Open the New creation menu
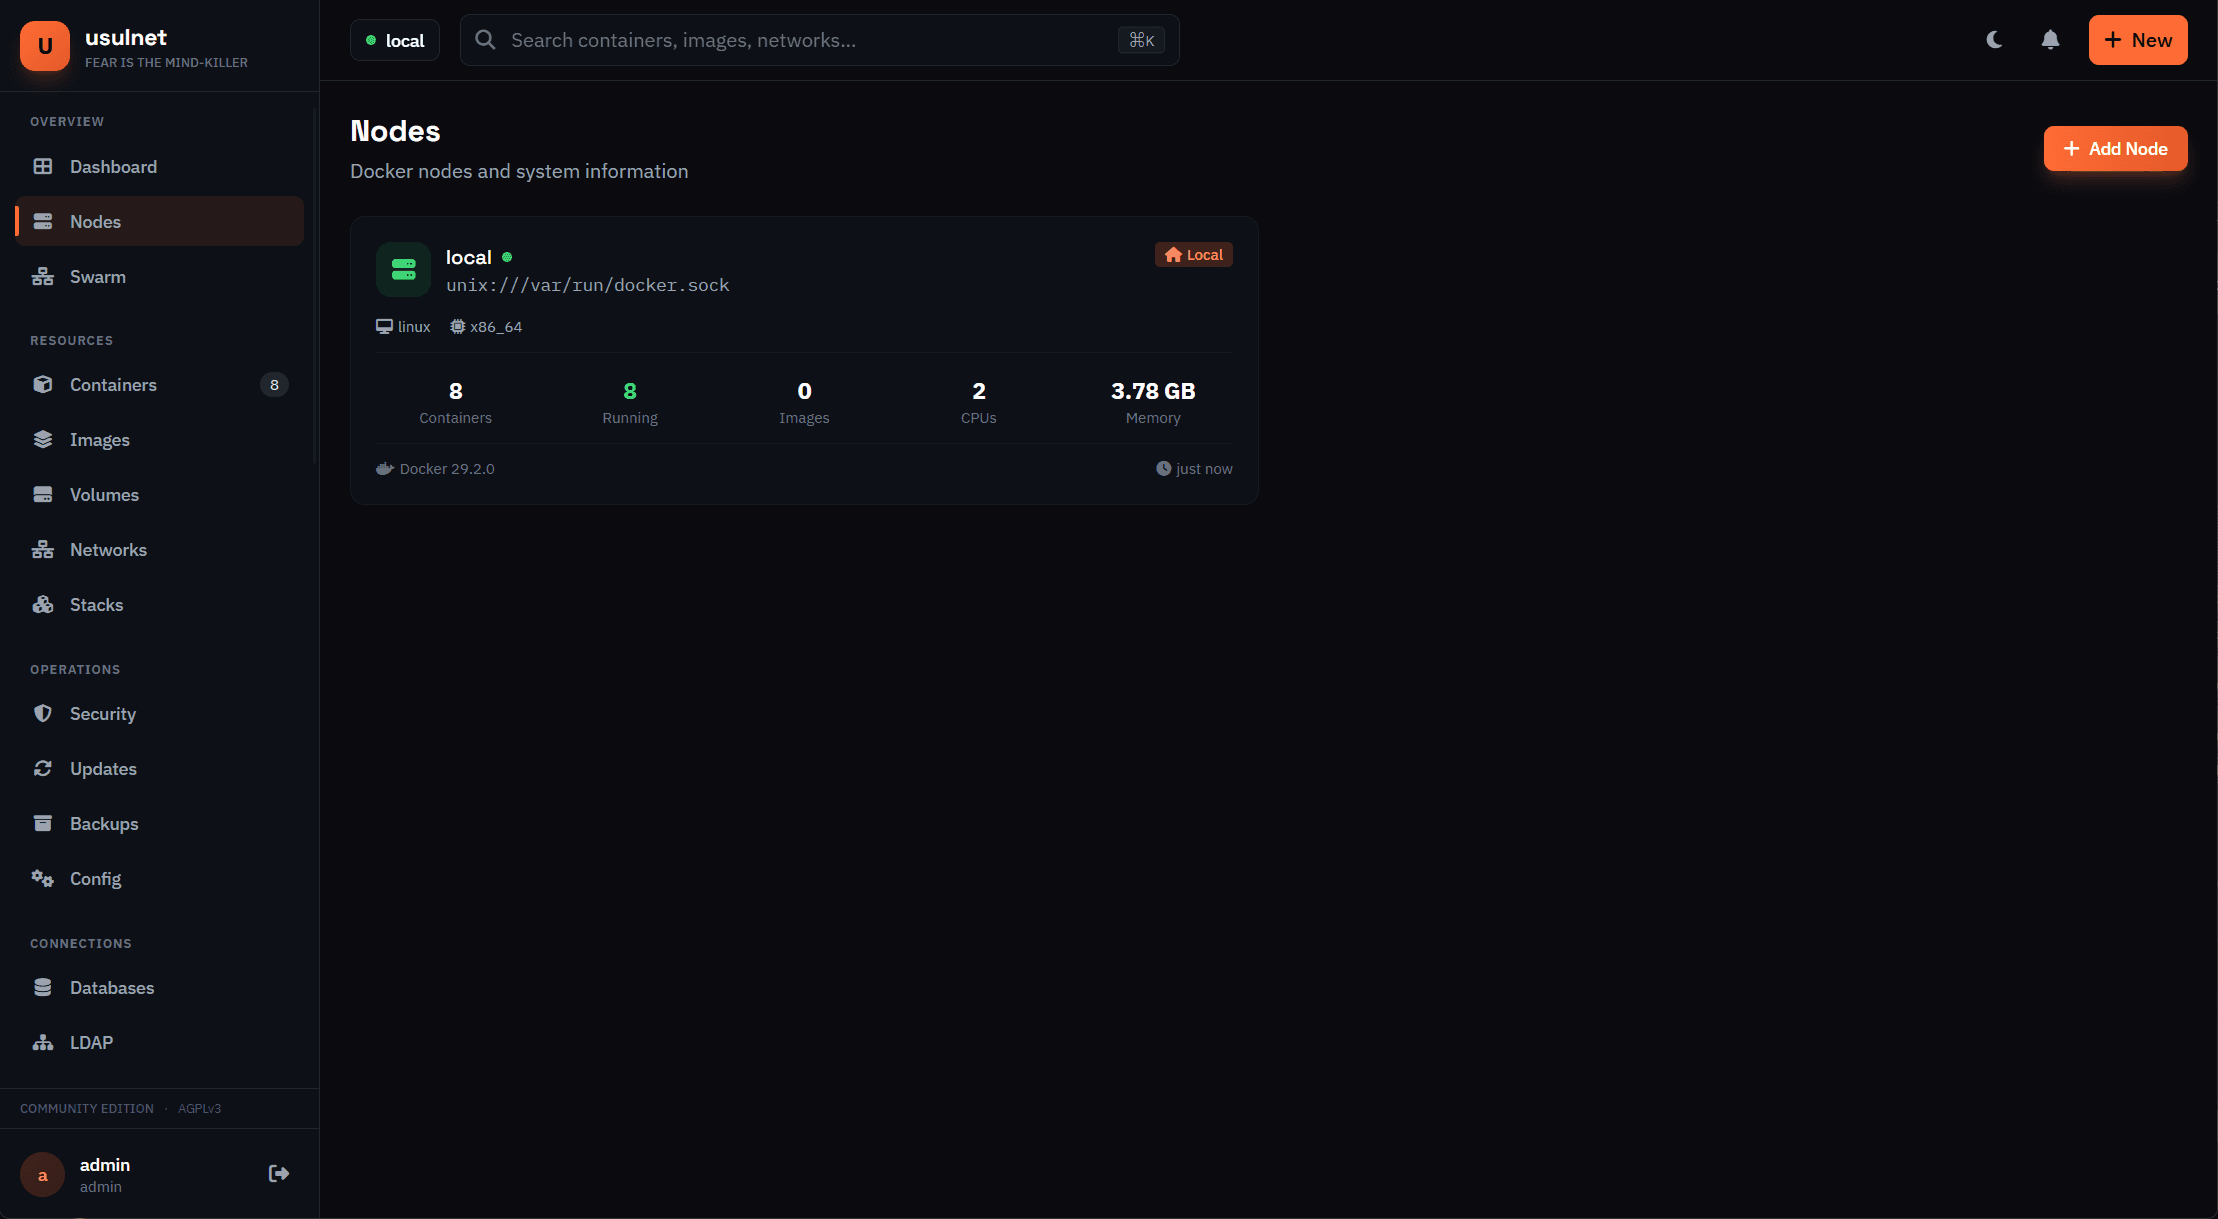This screenshot has width=2218, height=1219. click(2138, 40)
